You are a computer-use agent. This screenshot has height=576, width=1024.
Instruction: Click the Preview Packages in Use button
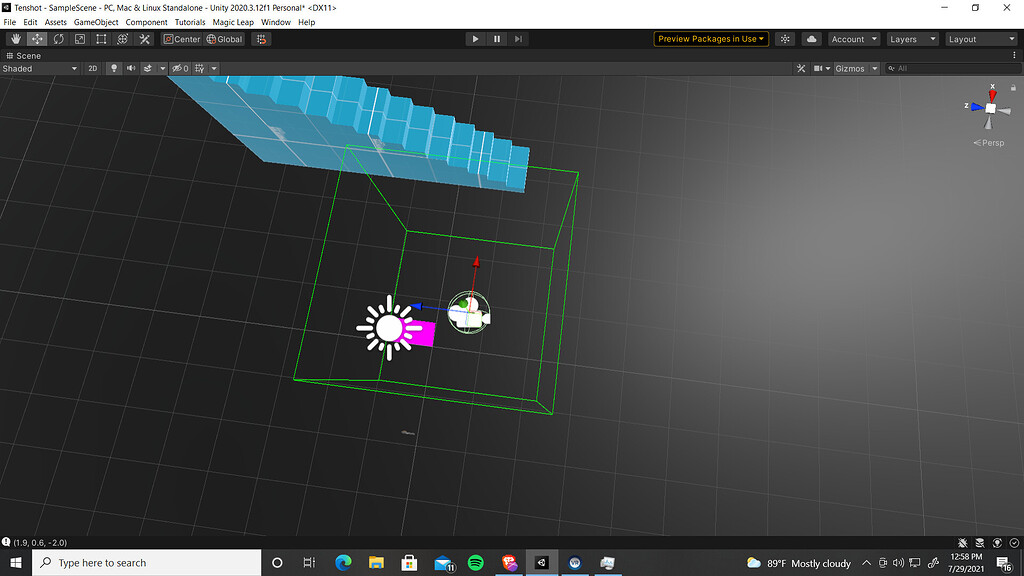coord(710,38)
